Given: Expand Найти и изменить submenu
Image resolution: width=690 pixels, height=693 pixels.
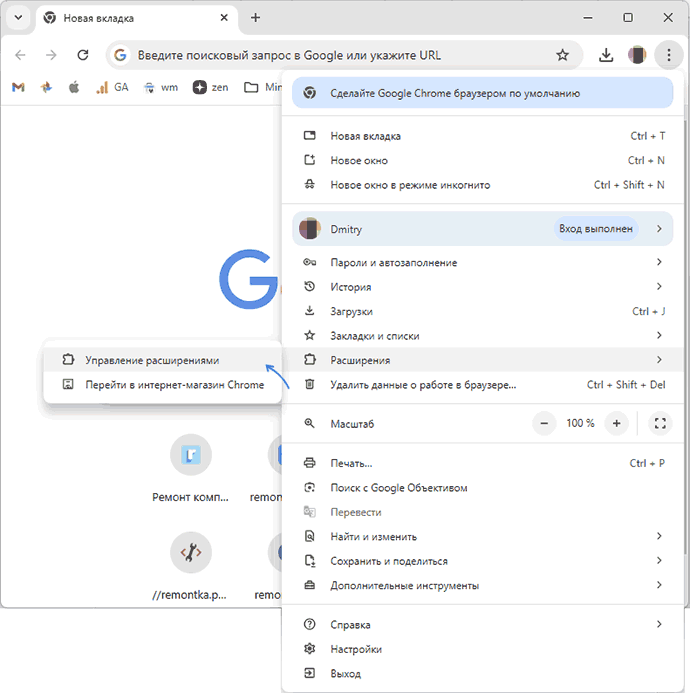Looking at the screenshot, I should pyautogui.click(x=482, y=537).
